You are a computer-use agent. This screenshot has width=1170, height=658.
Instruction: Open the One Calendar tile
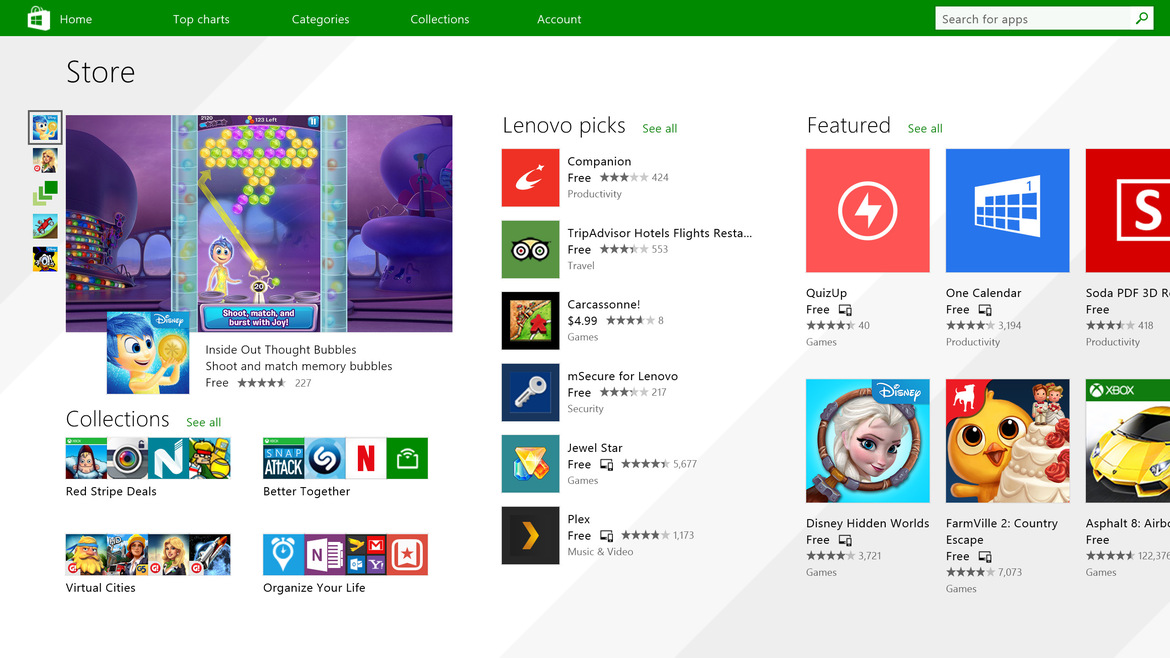(1007, 210)
